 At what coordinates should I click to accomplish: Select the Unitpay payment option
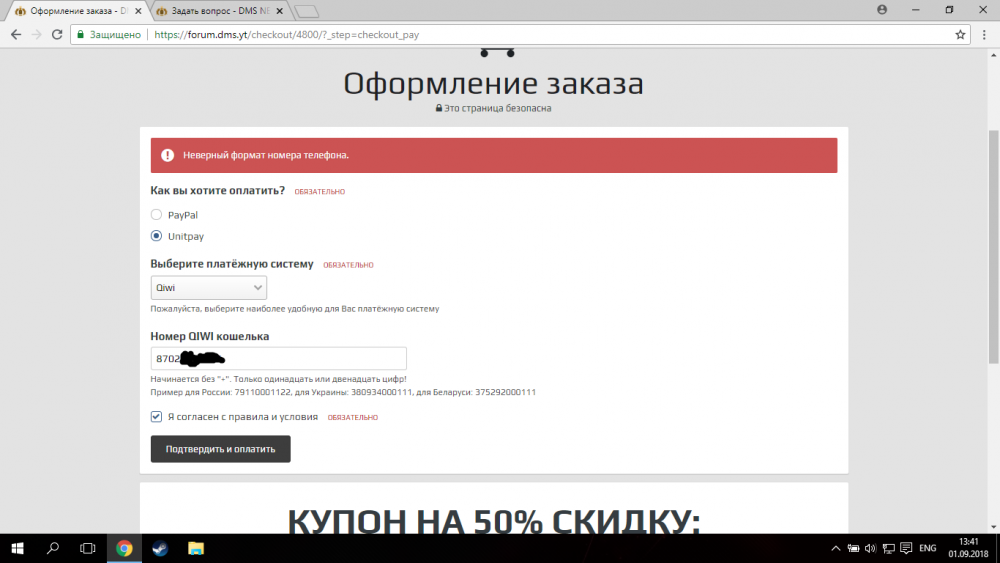(x=156, y=236)
